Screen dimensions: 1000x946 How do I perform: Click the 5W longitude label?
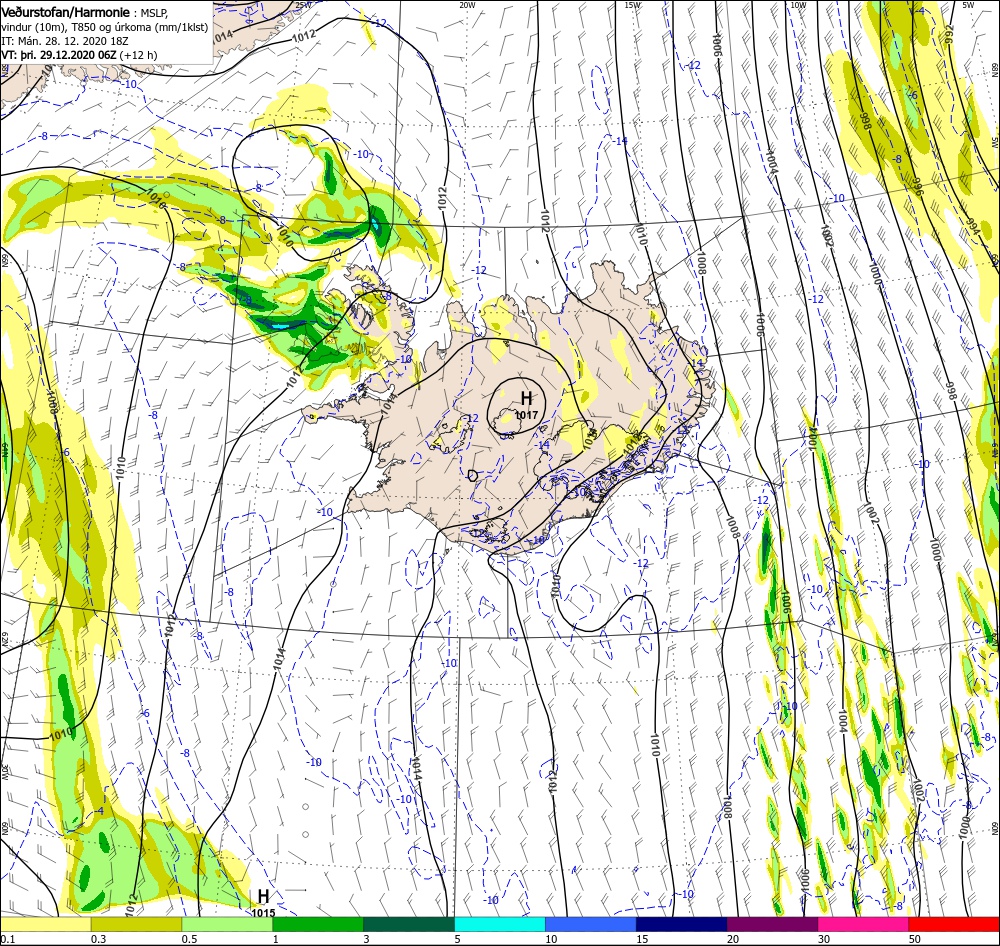(968, 4)
